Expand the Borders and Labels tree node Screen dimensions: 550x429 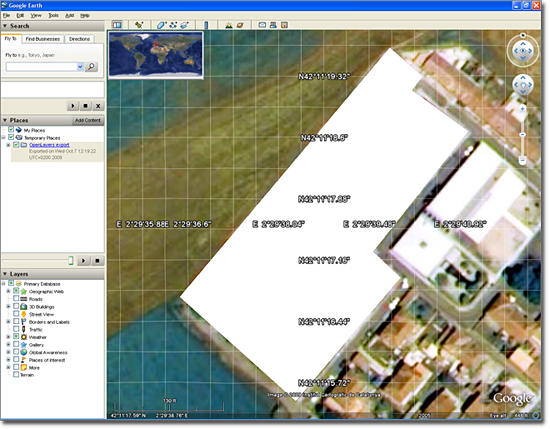click(x=8, y=322)
